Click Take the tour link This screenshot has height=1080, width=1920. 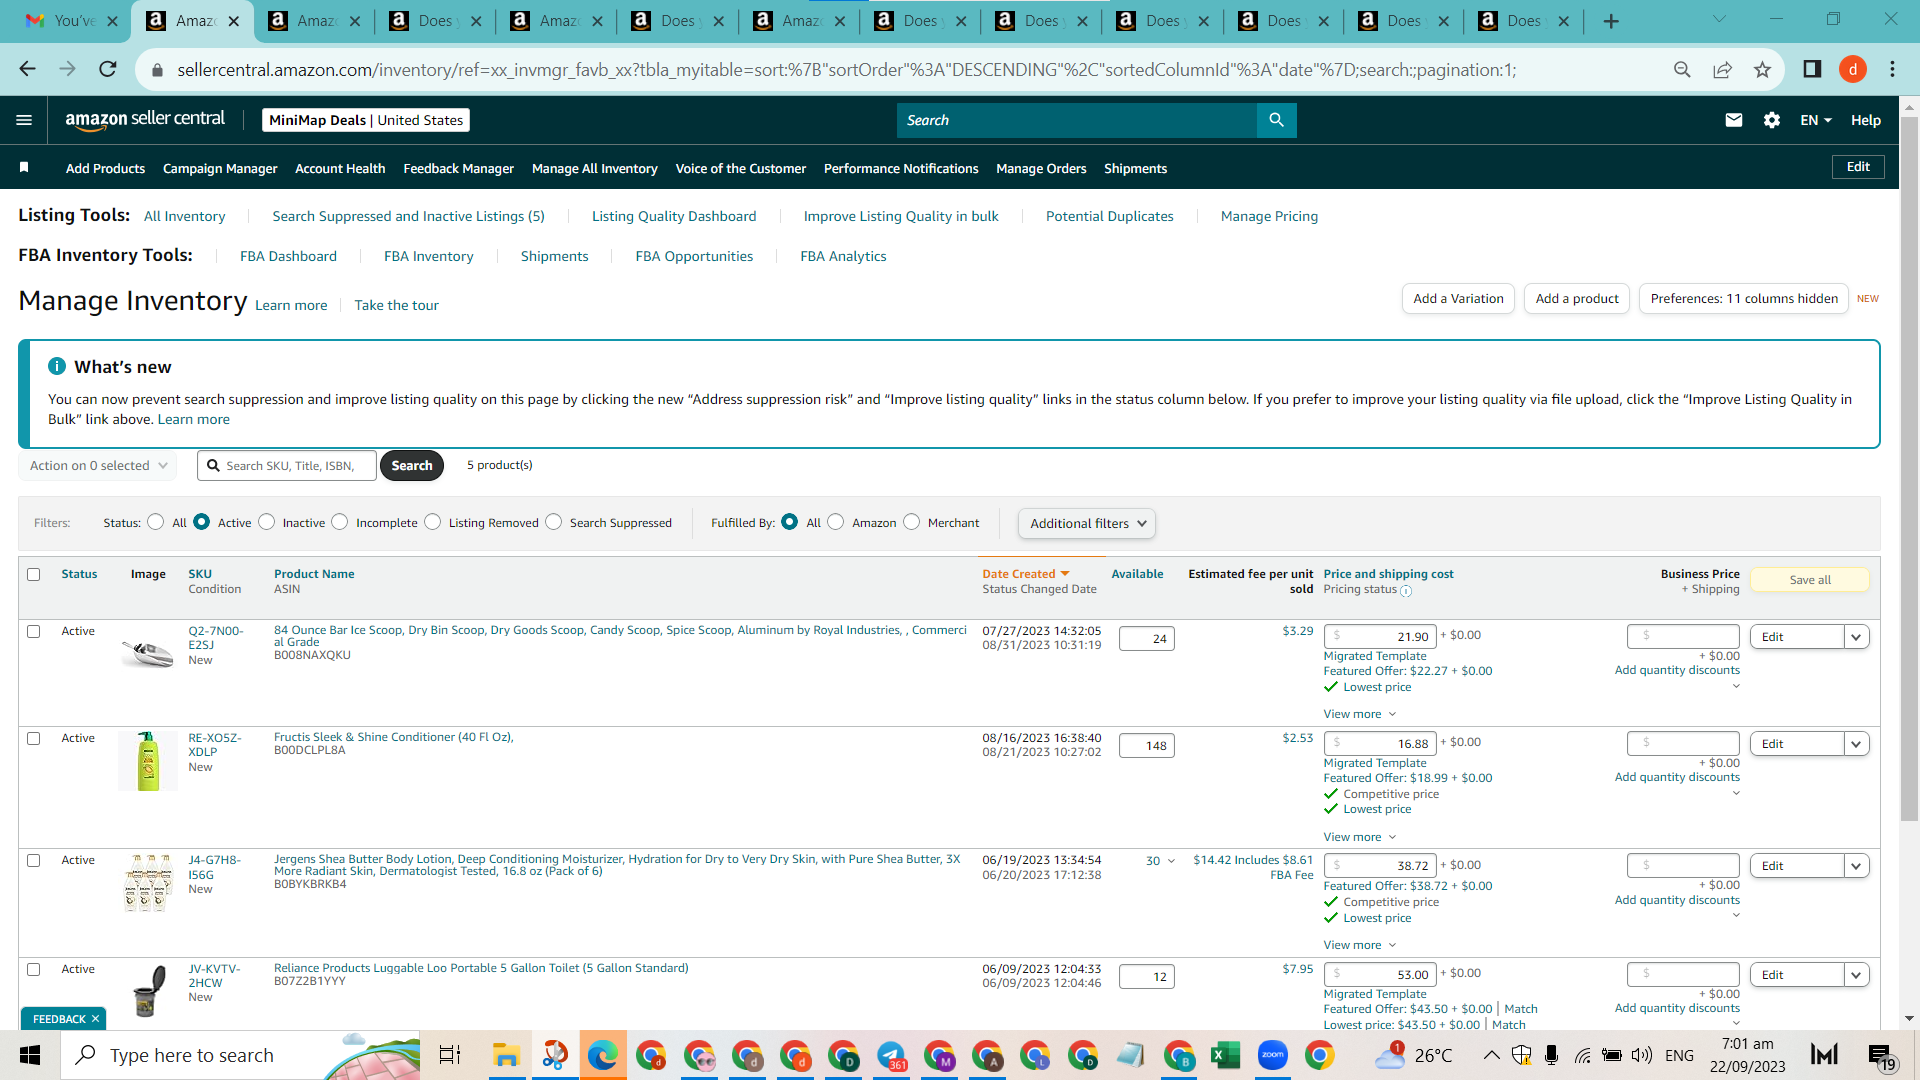[396, 305]
